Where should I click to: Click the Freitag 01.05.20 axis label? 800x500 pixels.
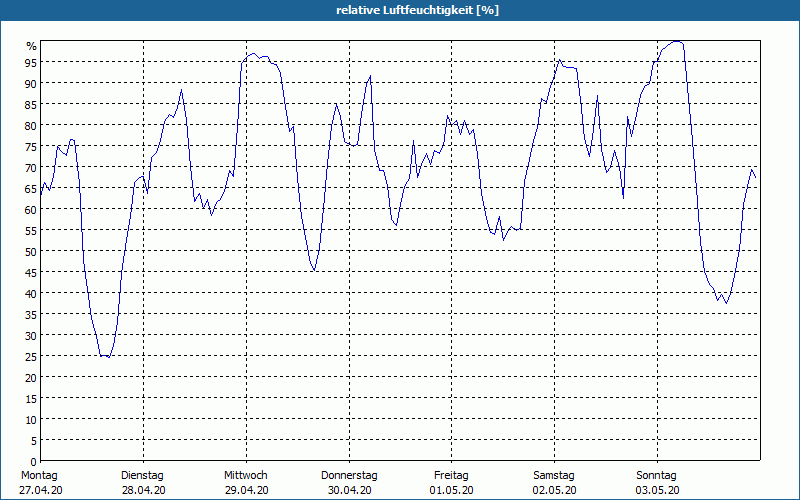[452, 483]
